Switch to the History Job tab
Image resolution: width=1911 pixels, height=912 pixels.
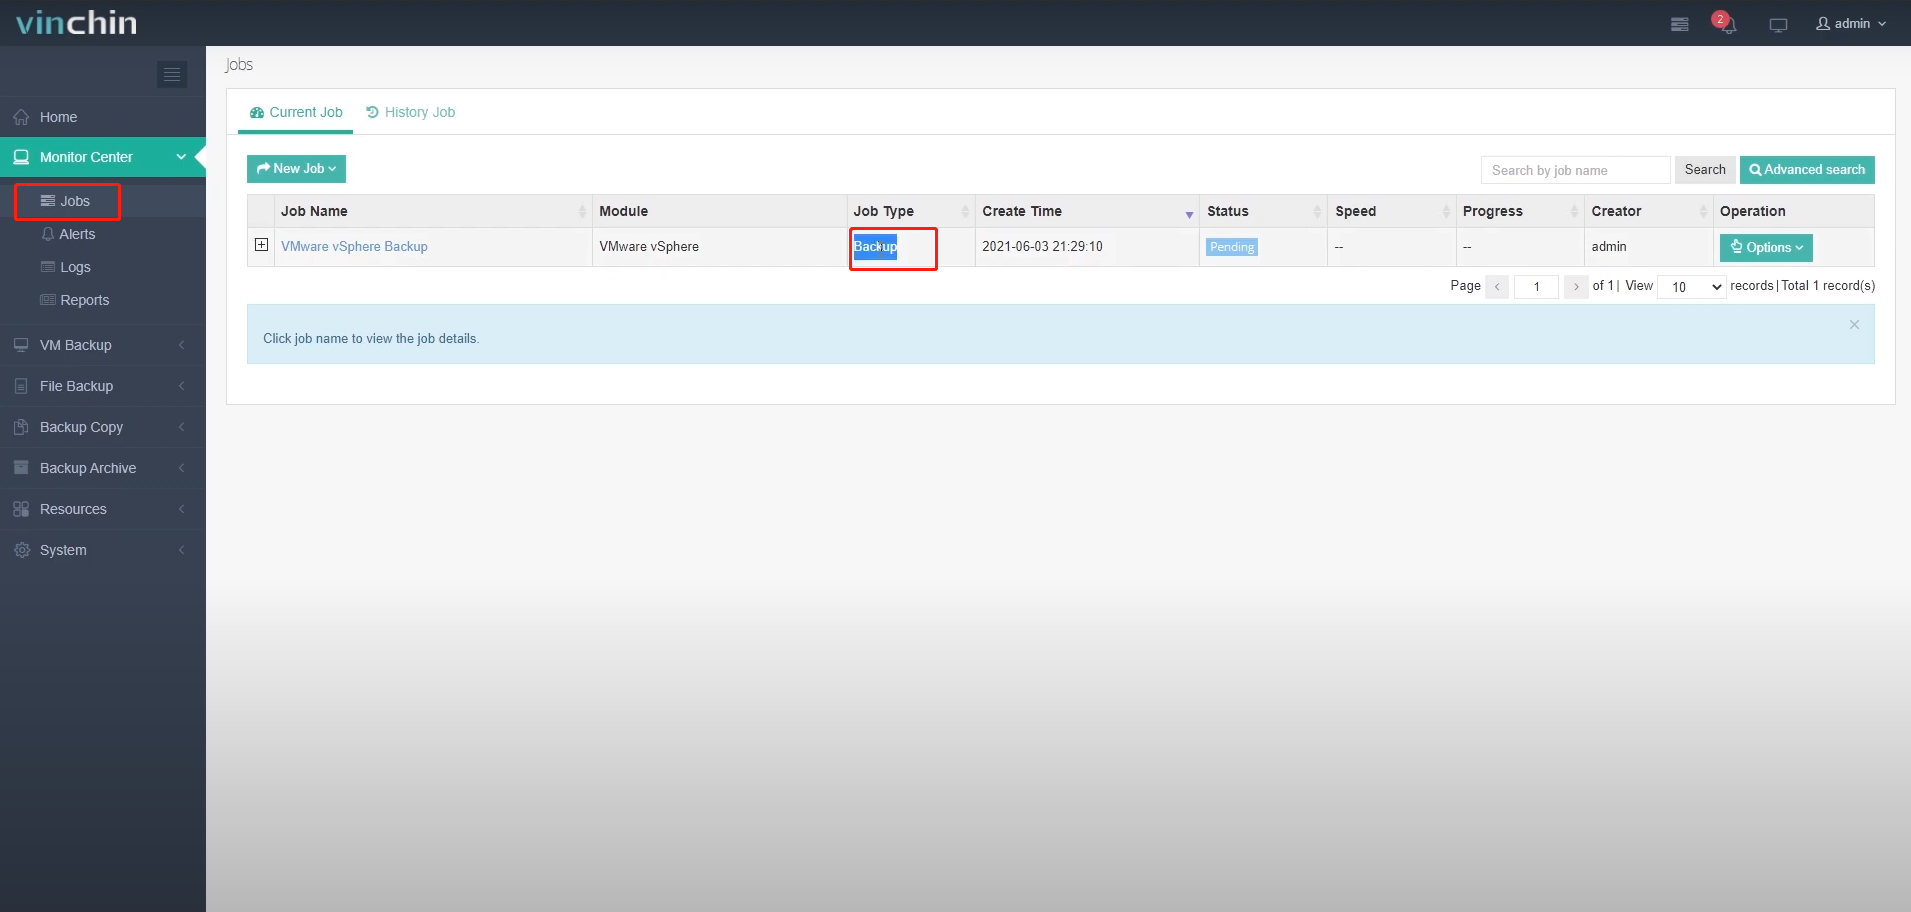pyautogui.click(x=411, y=112)
